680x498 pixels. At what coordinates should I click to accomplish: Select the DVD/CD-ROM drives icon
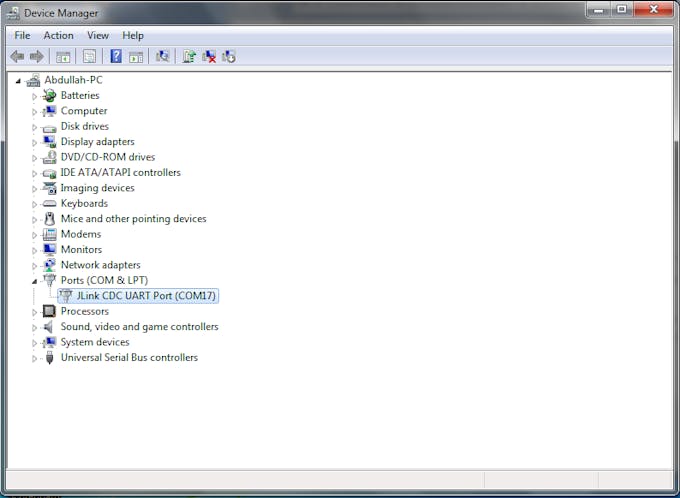coord(49,157)
